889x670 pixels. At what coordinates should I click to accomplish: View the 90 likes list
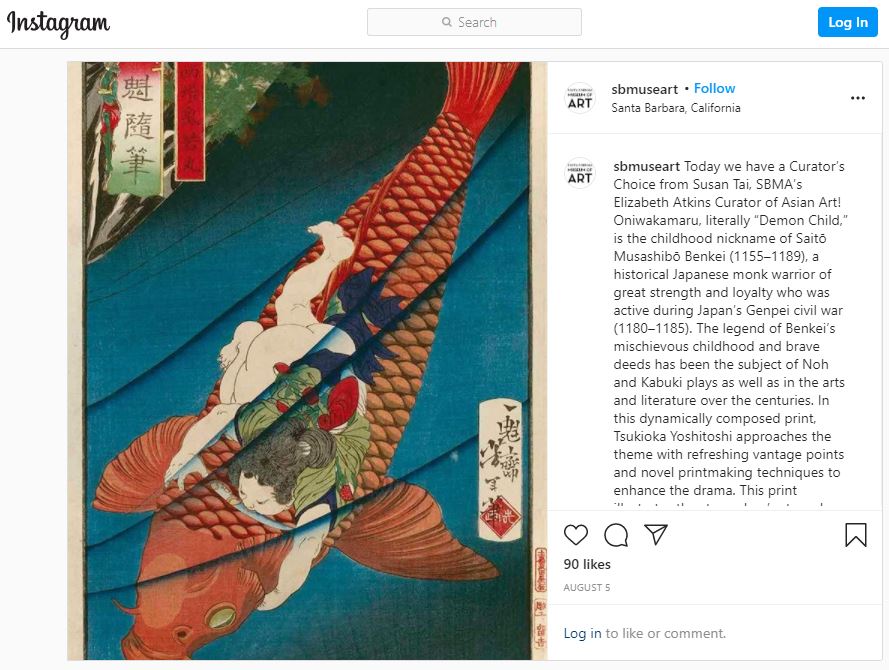pyautogui.click(x=587, y=564)
